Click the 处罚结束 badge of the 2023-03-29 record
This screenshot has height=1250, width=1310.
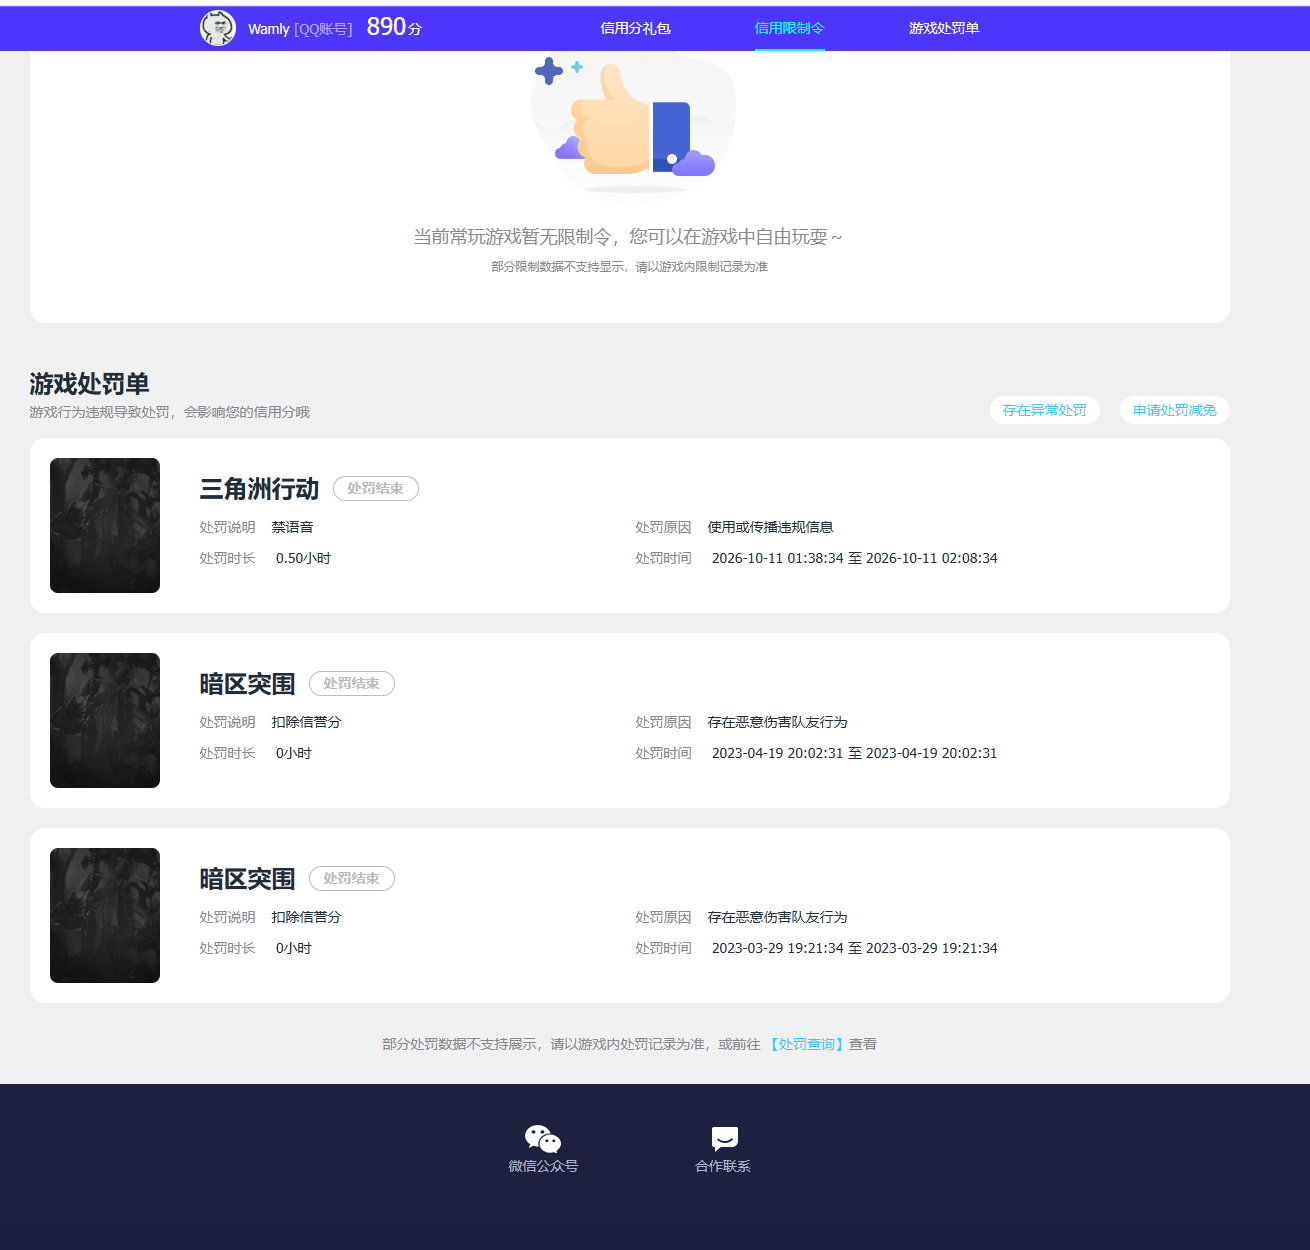pos(351,878)
